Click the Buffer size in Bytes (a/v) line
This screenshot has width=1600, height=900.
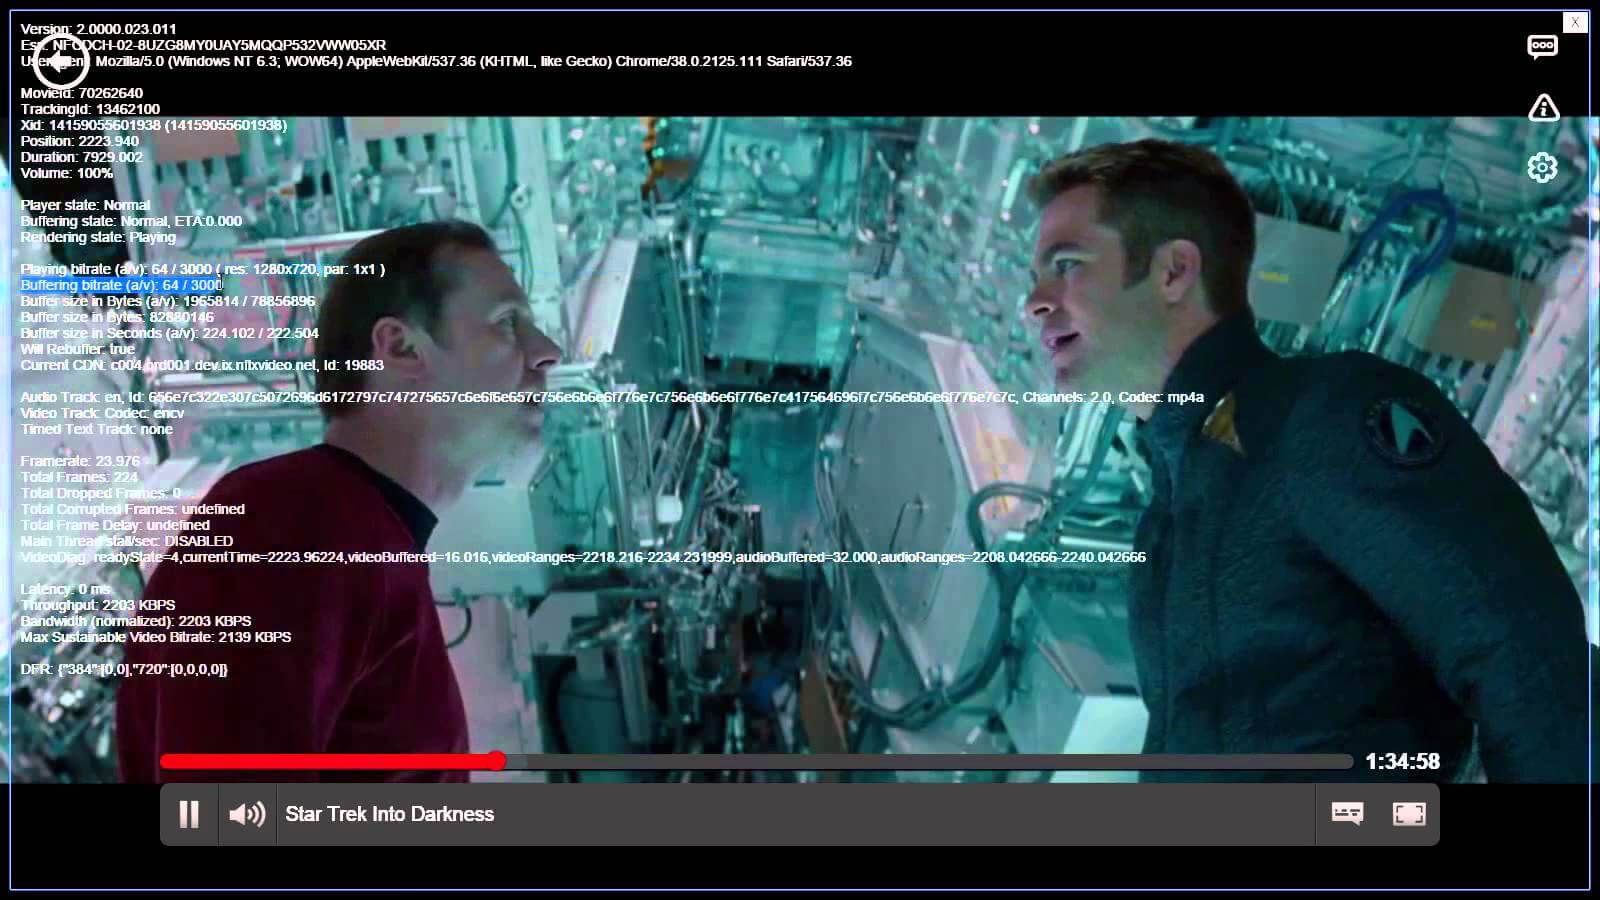click(168, 301)
